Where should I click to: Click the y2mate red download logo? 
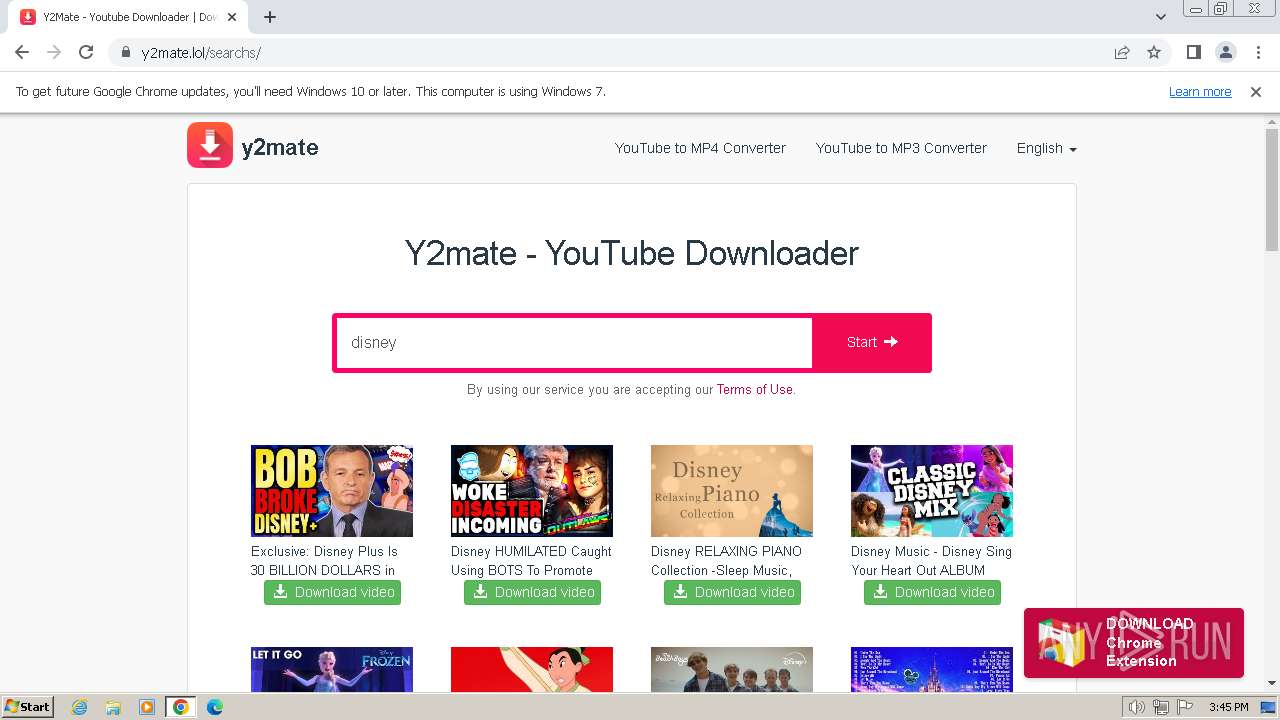(210, 145)
